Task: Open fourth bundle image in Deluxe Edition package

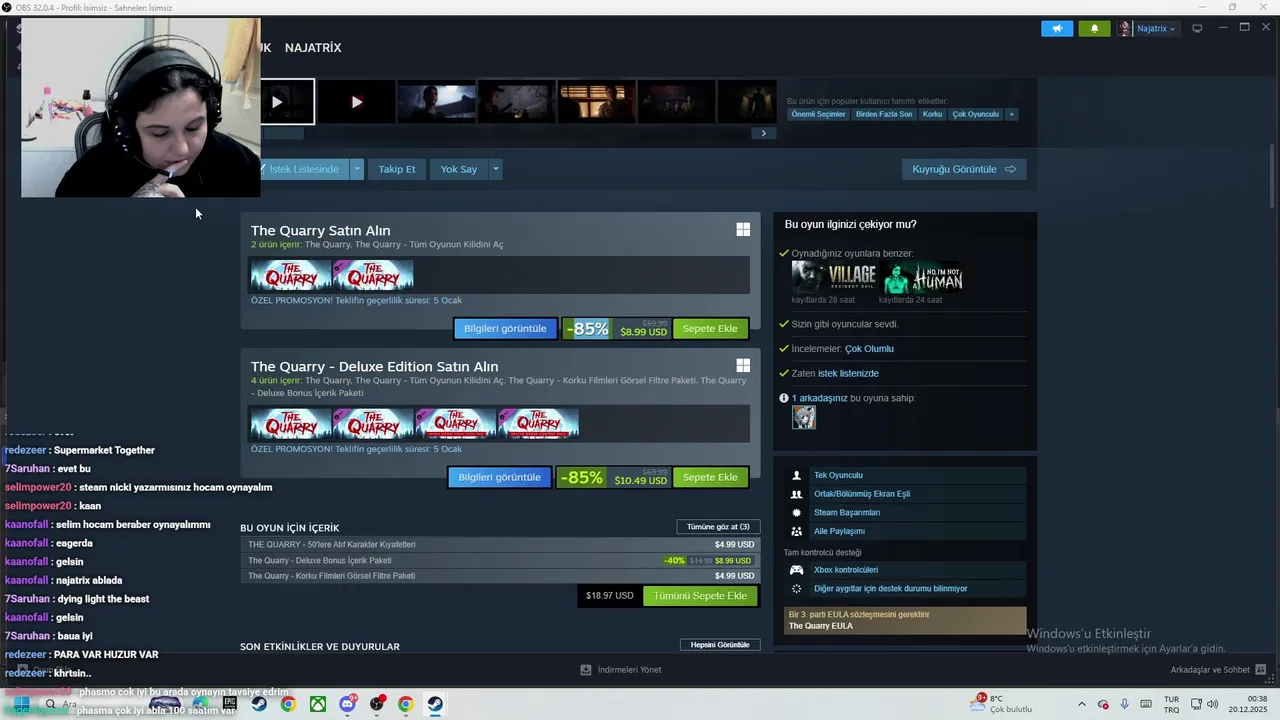Action: [x=538, y=424]
